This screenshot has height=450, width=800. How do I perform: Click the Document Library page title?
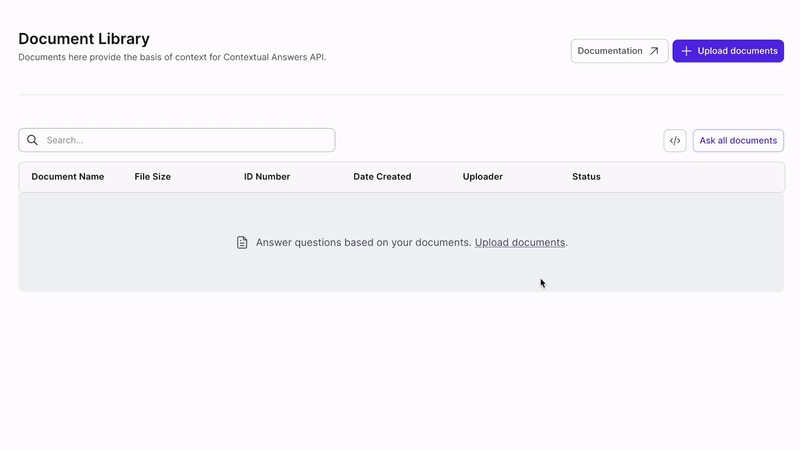84,39
